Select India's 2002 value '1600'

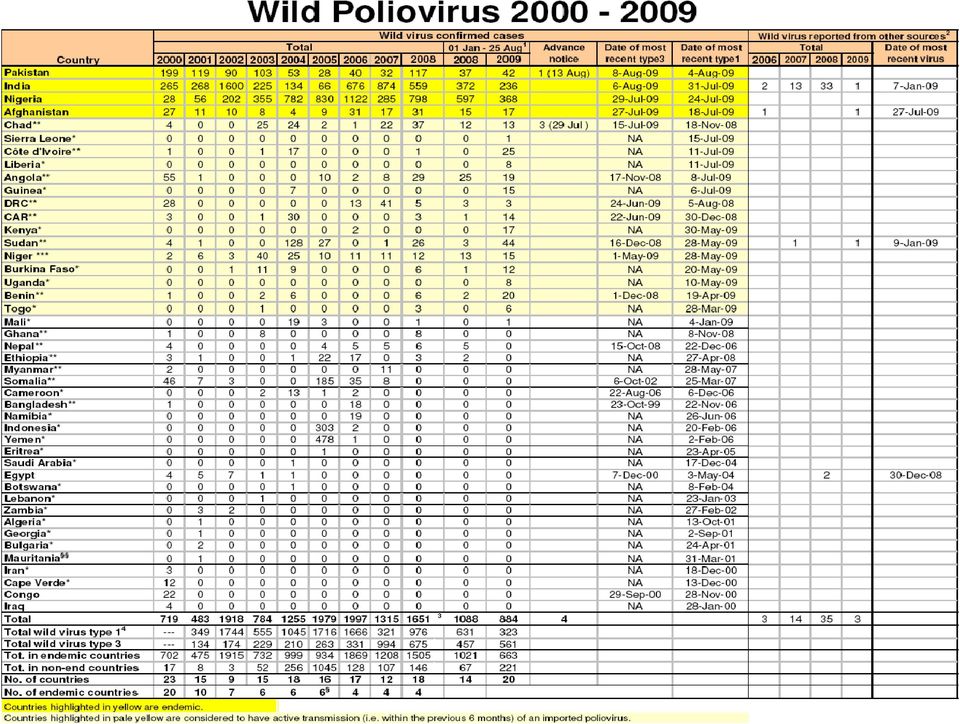click(x=231, y=86)
